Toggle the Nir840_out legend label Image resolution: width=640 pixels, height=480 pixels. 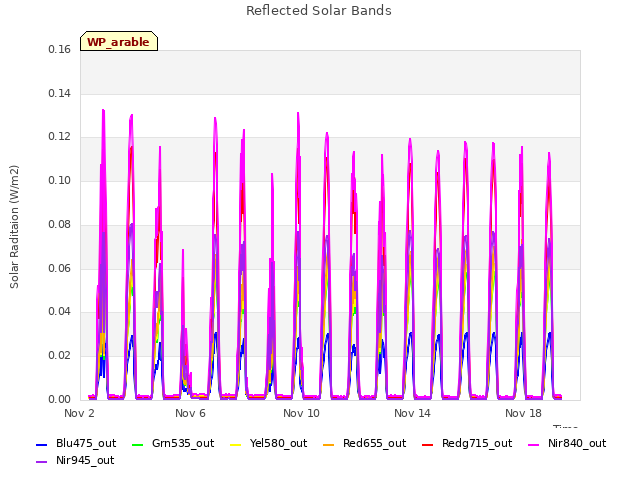click(x=577, y=444)
